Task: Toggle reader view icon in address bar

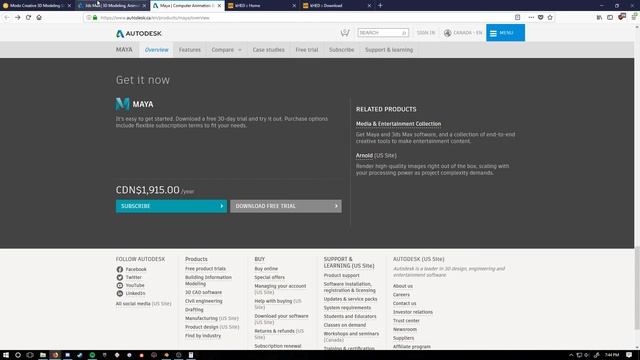Action: point(518,18)
